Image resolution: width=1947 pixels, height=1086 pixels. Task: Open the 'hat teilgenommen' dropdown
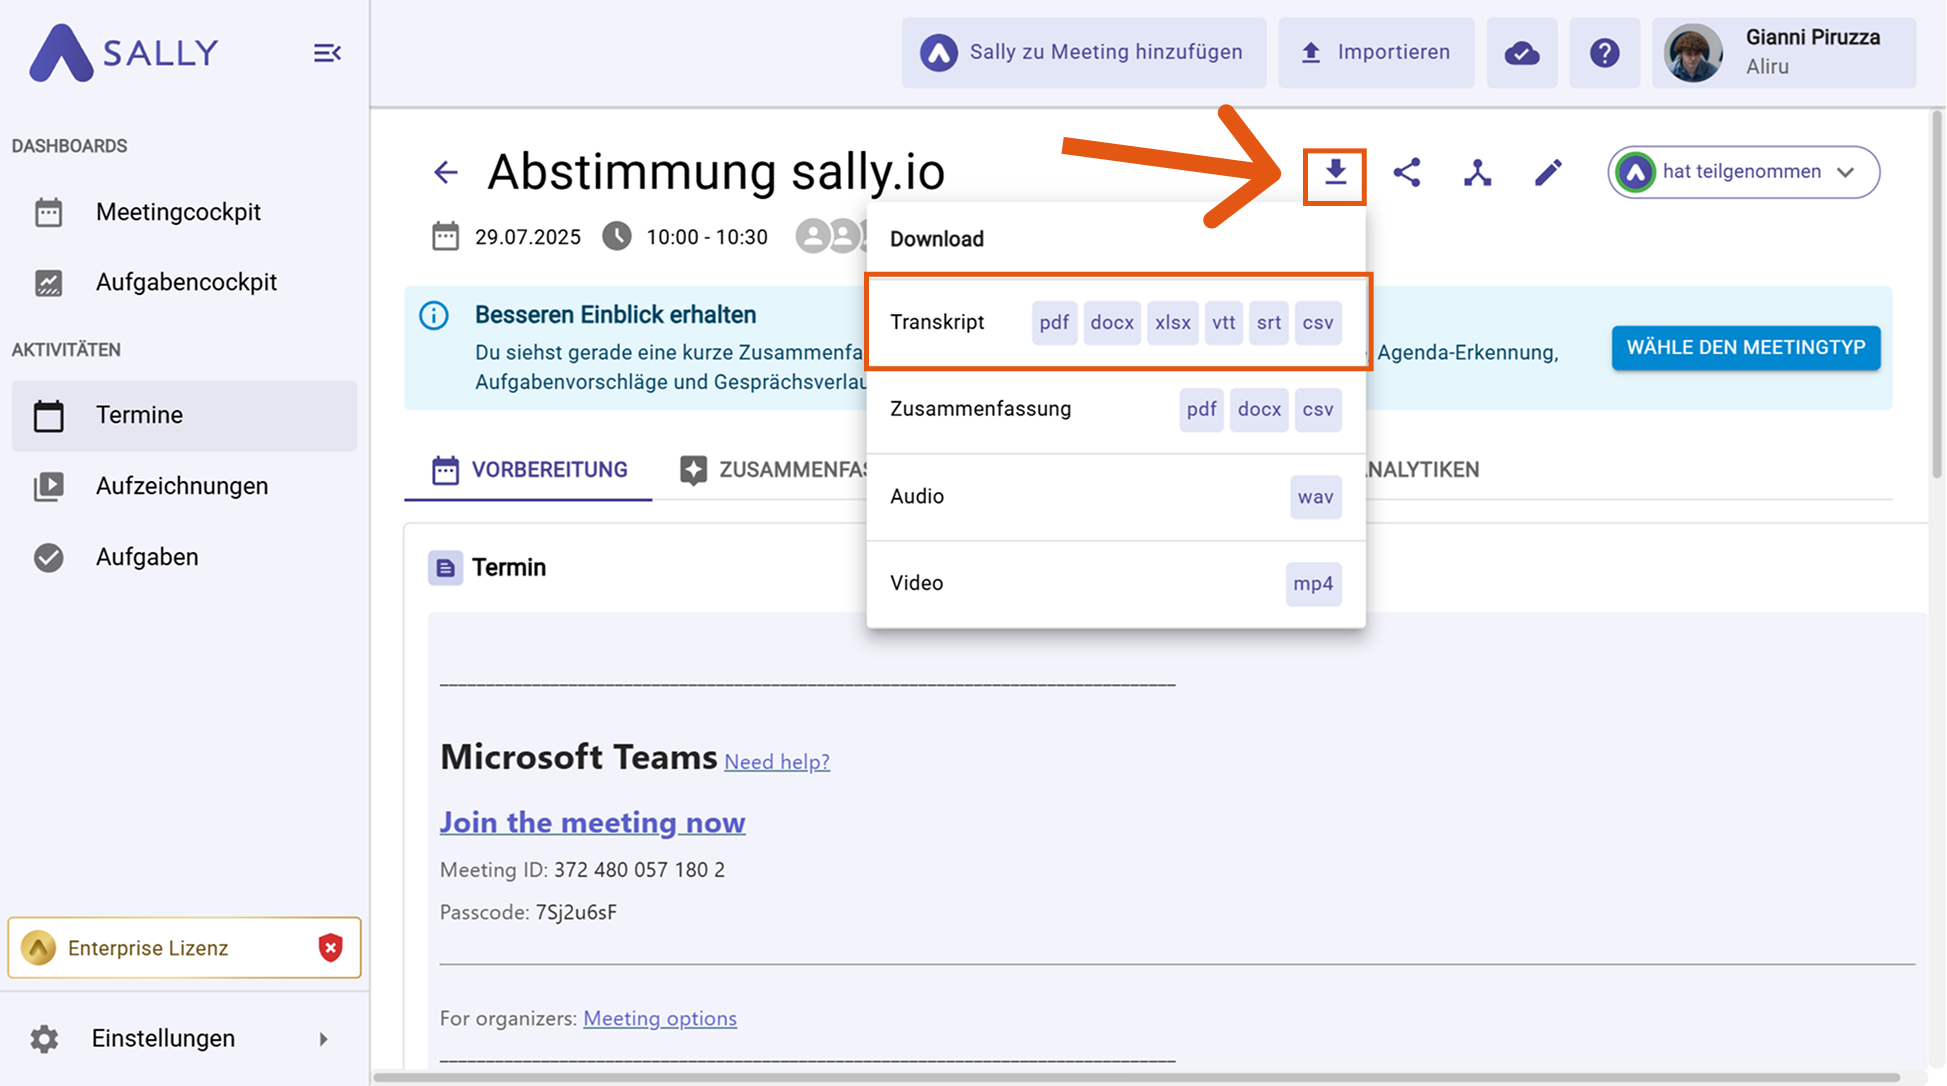pyautogui.click(x=1743, y=172)
